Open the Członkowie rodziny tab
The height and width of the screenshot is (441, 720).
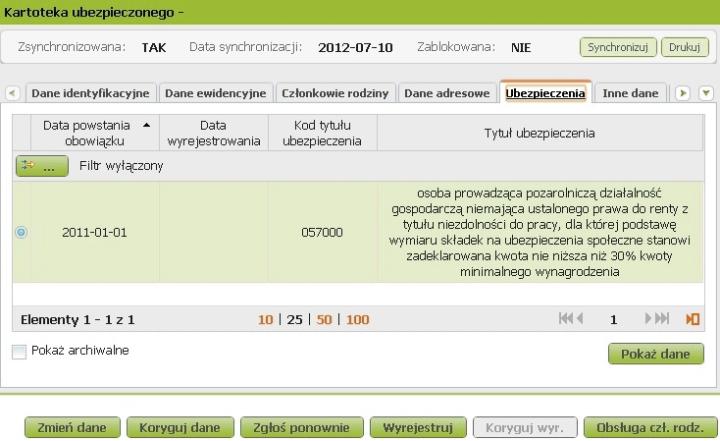(x=335, y=93)
